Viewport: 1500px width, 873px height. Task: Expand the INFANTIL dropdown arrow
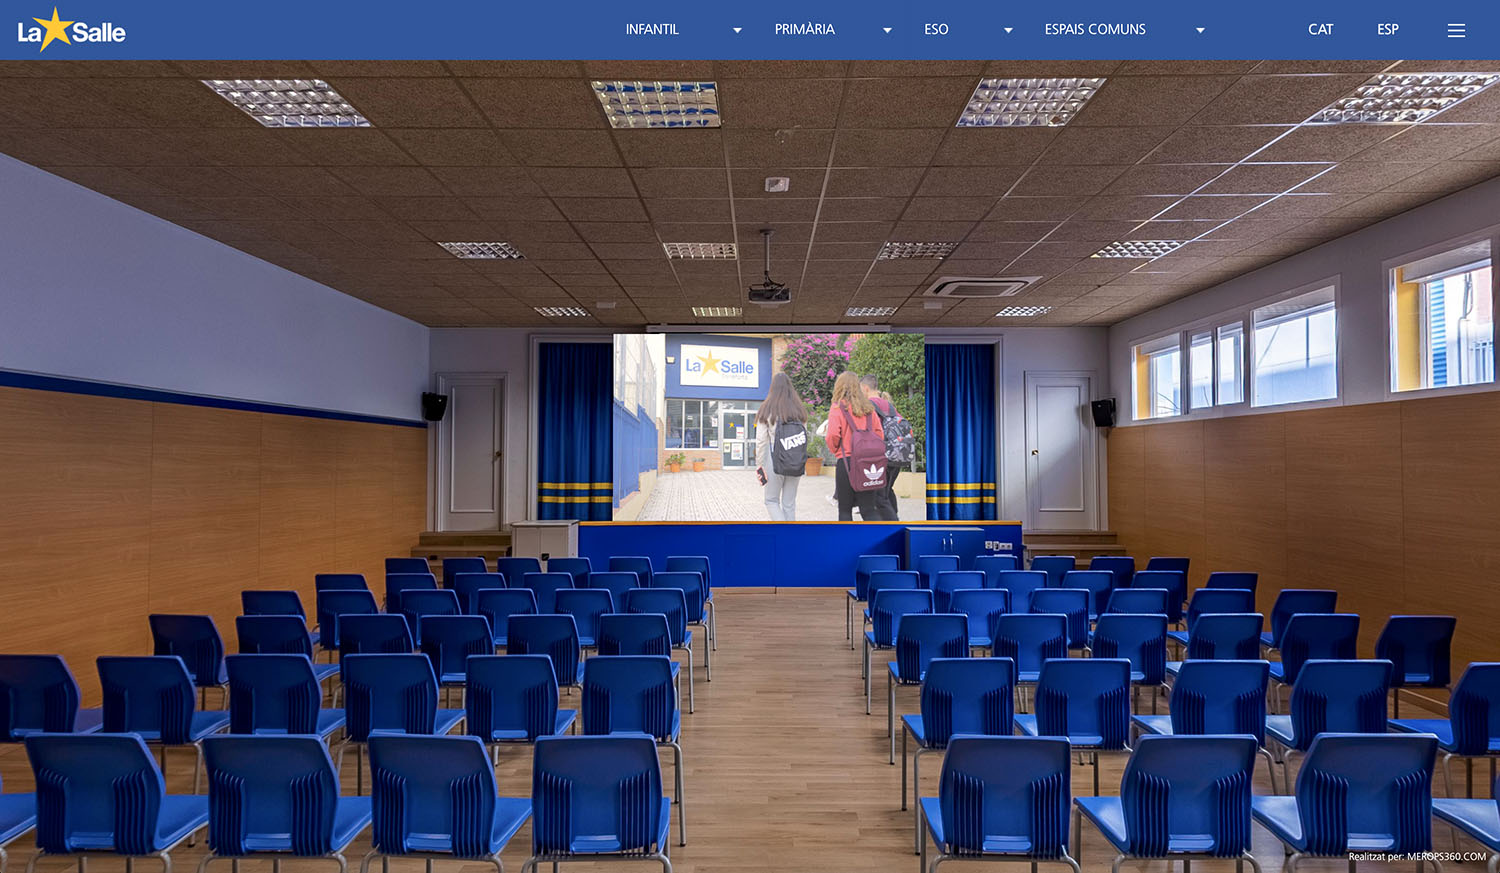pos(737,30)
